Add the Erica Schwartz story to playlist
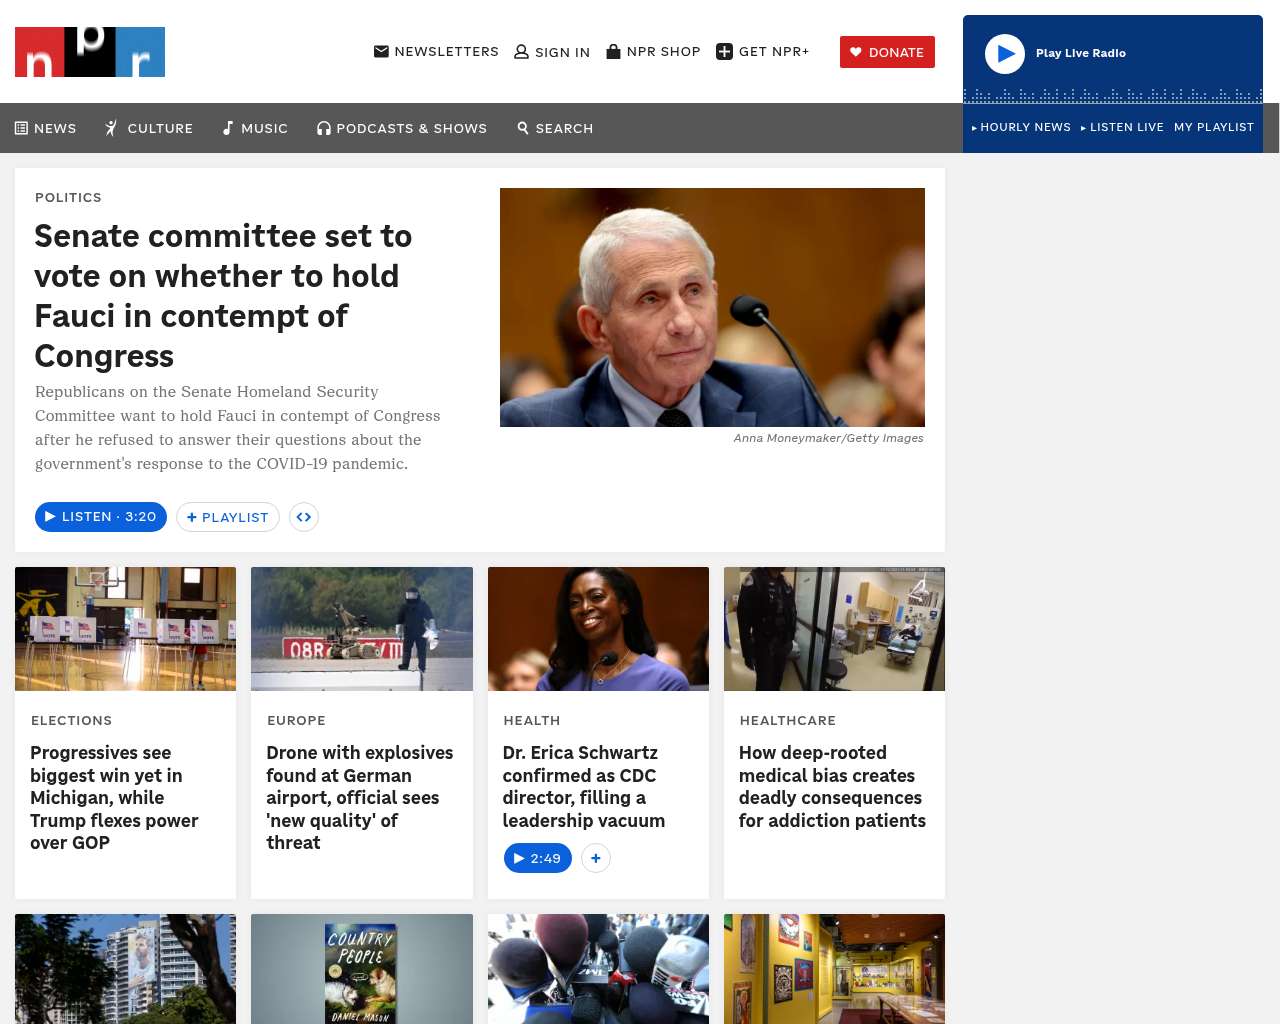The image size is (1280, 1024). 596,858
